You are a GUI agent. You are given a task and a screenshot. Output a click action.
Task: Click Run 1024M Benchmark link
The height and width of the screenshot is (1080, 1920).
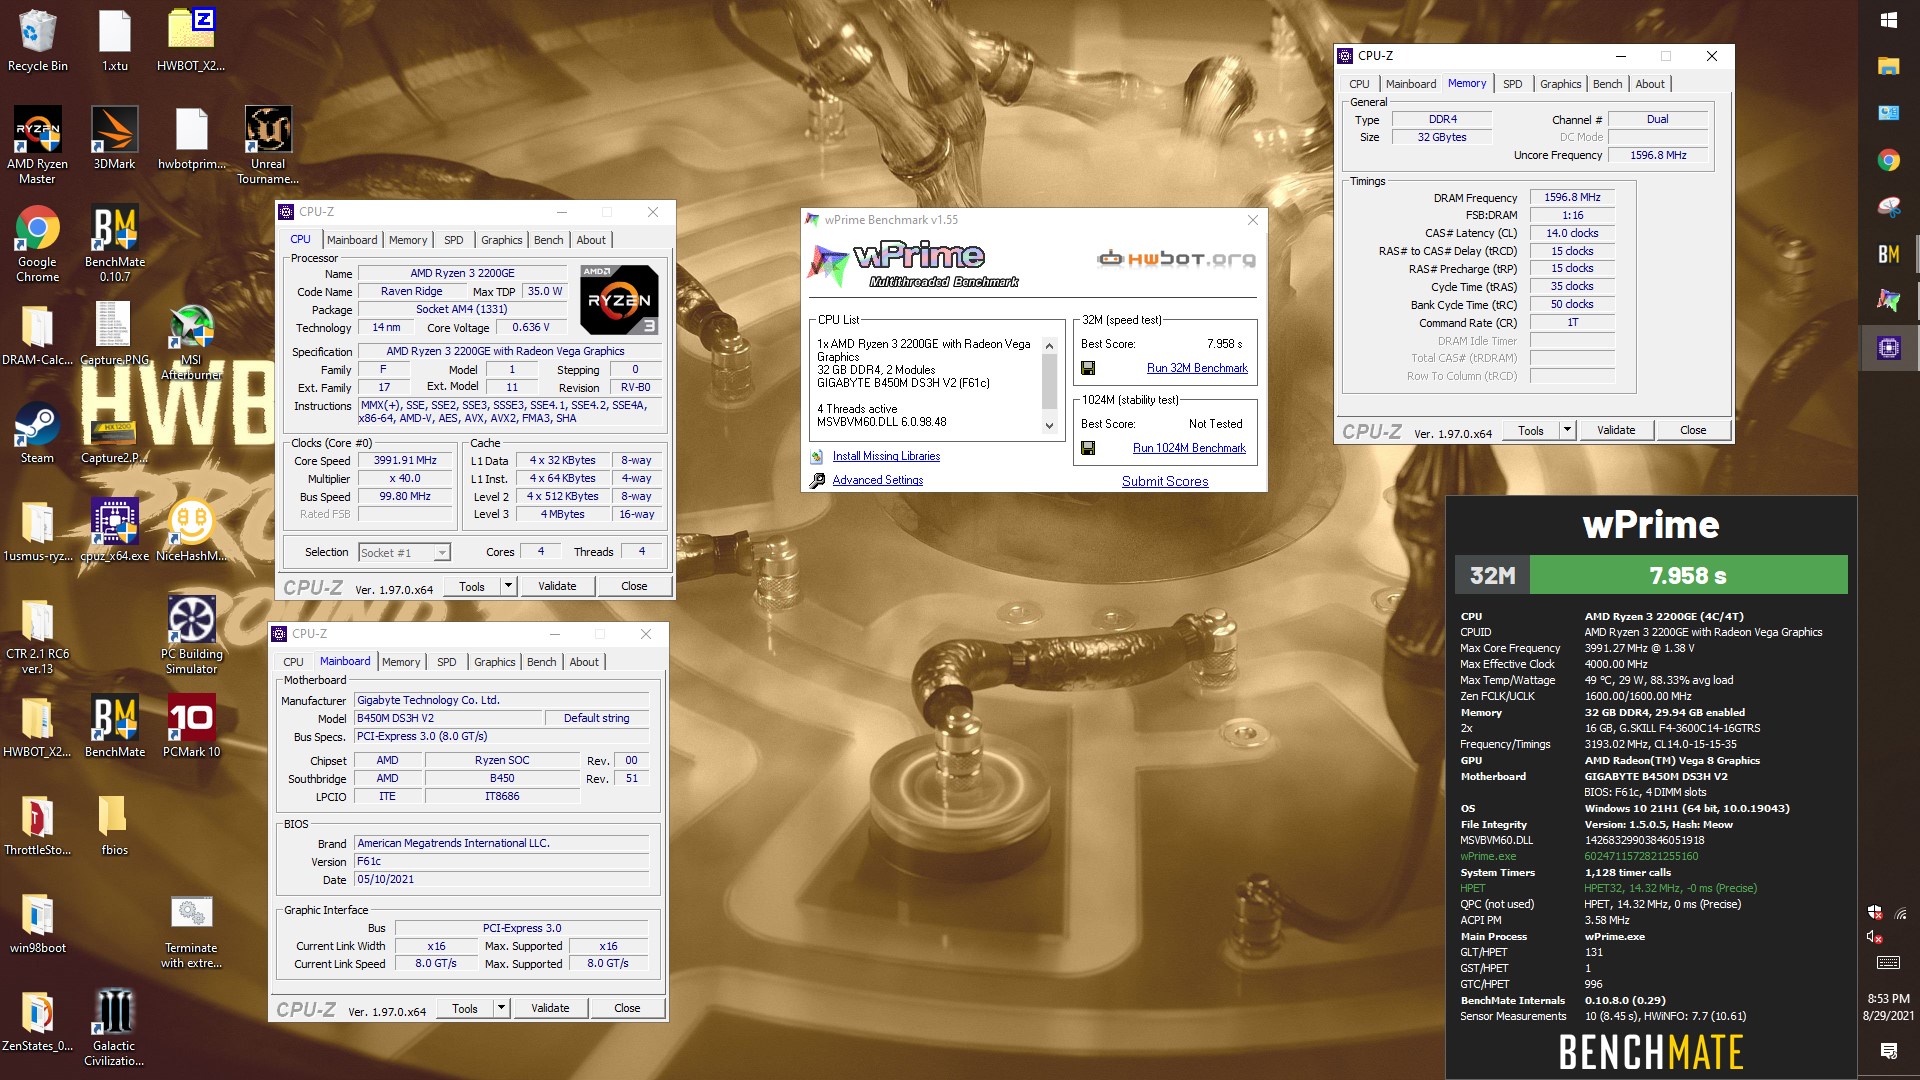1189,448
